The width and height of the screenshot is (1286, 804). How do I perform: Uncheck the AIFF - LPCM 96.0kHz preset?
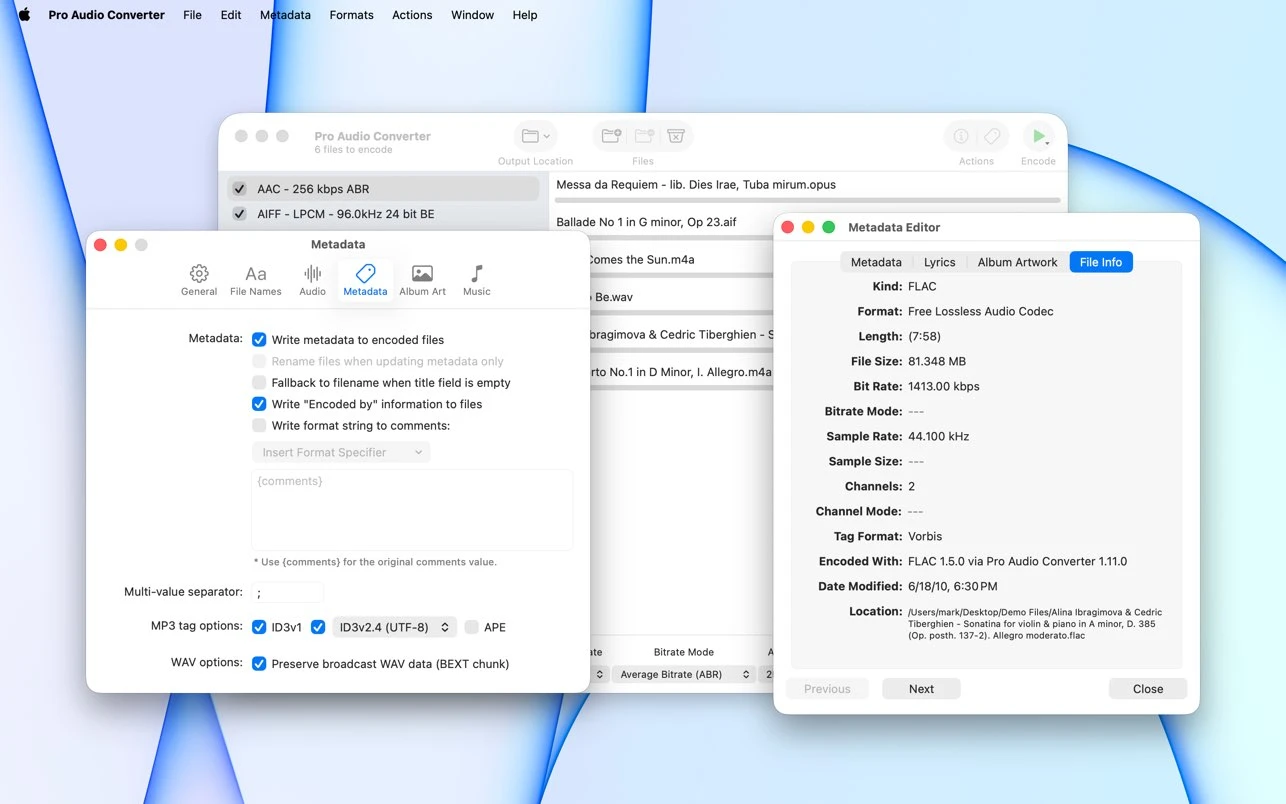[x=239, y=214]
